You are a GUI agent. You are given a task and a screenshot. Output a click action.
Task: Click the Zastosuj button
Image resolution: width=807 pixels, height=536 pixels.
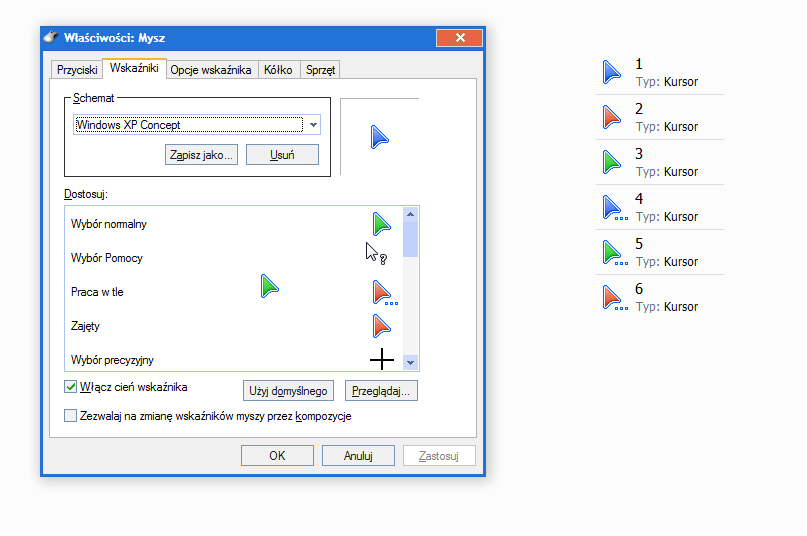click(x=438, y=456)
